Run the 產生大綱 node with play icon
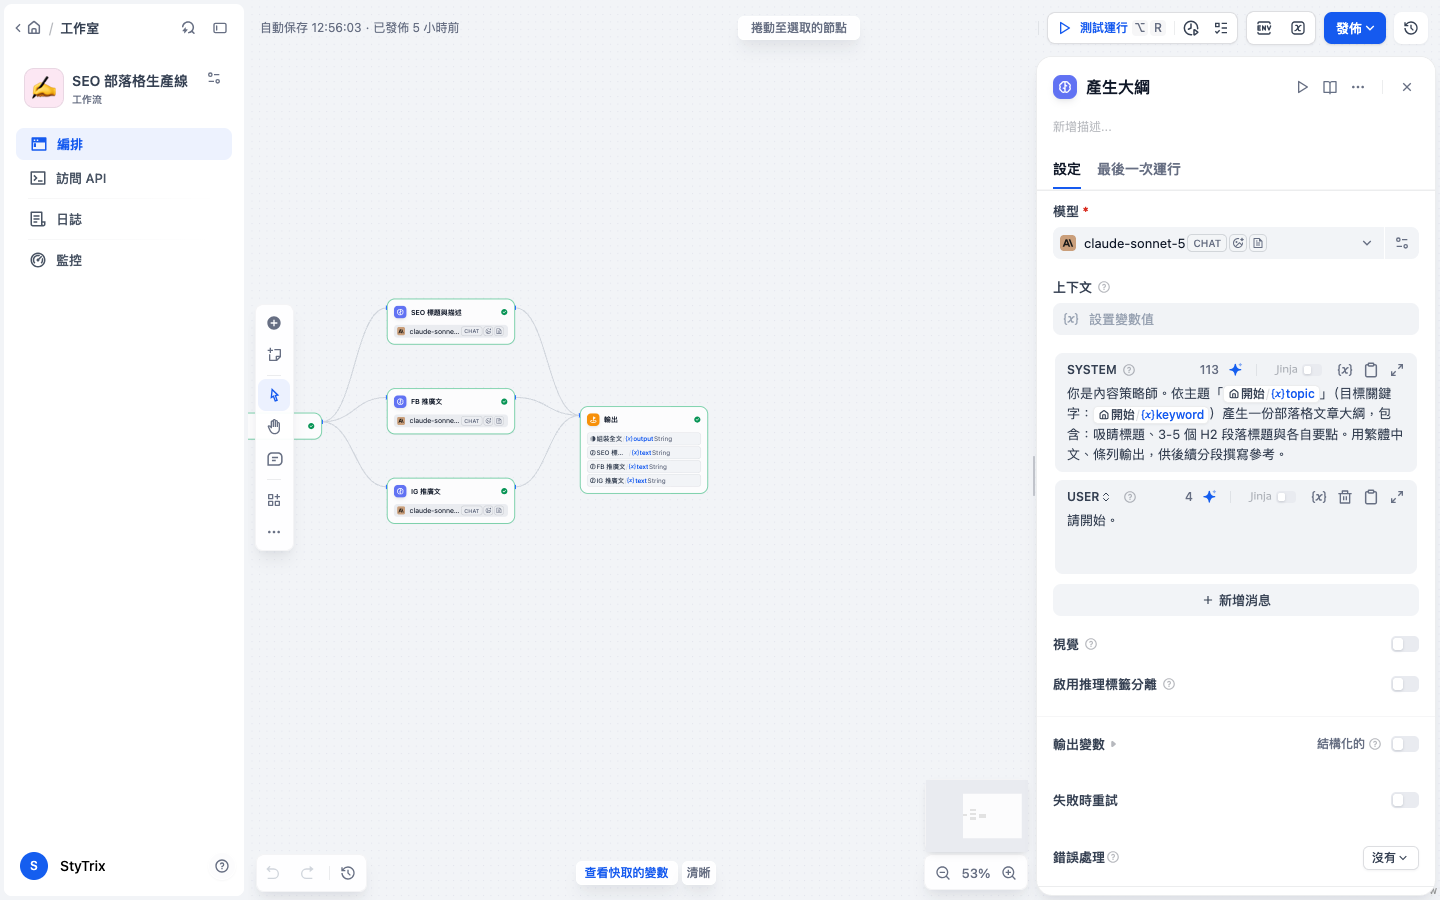The height and width of the screenshot is (900, 1440). pos(1302,87)
